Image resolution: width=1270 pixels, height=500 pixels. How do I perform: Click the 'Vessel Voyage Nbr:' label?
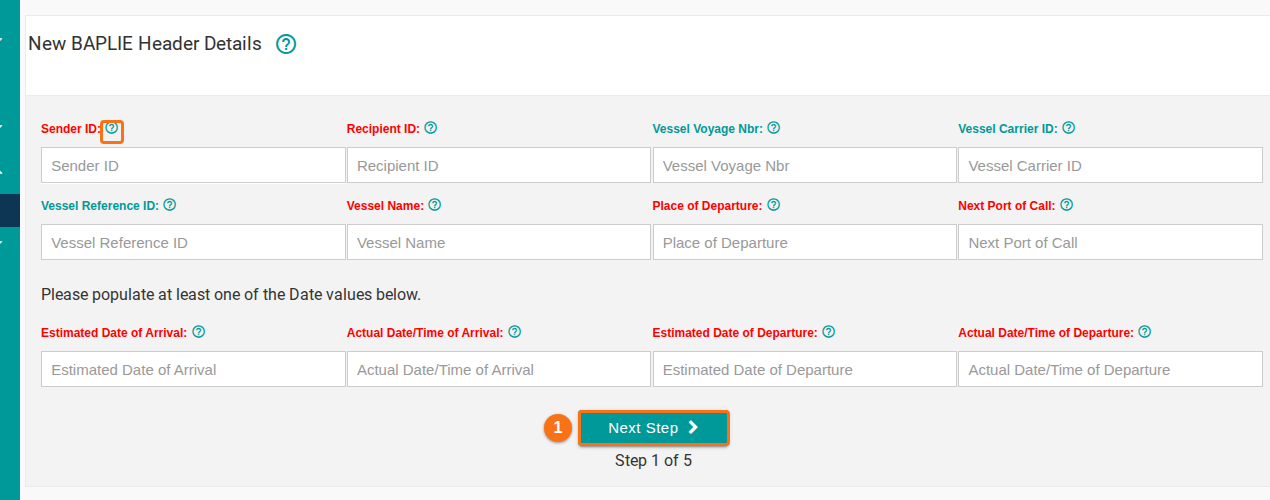pyautogui.click(x=708, y=129)
